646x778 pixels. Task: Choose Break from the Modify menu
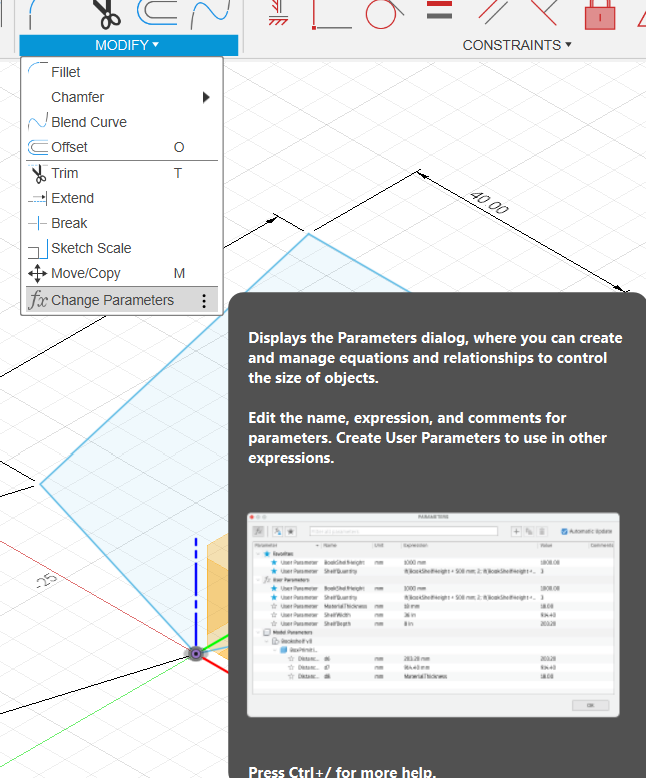(122, 223)
